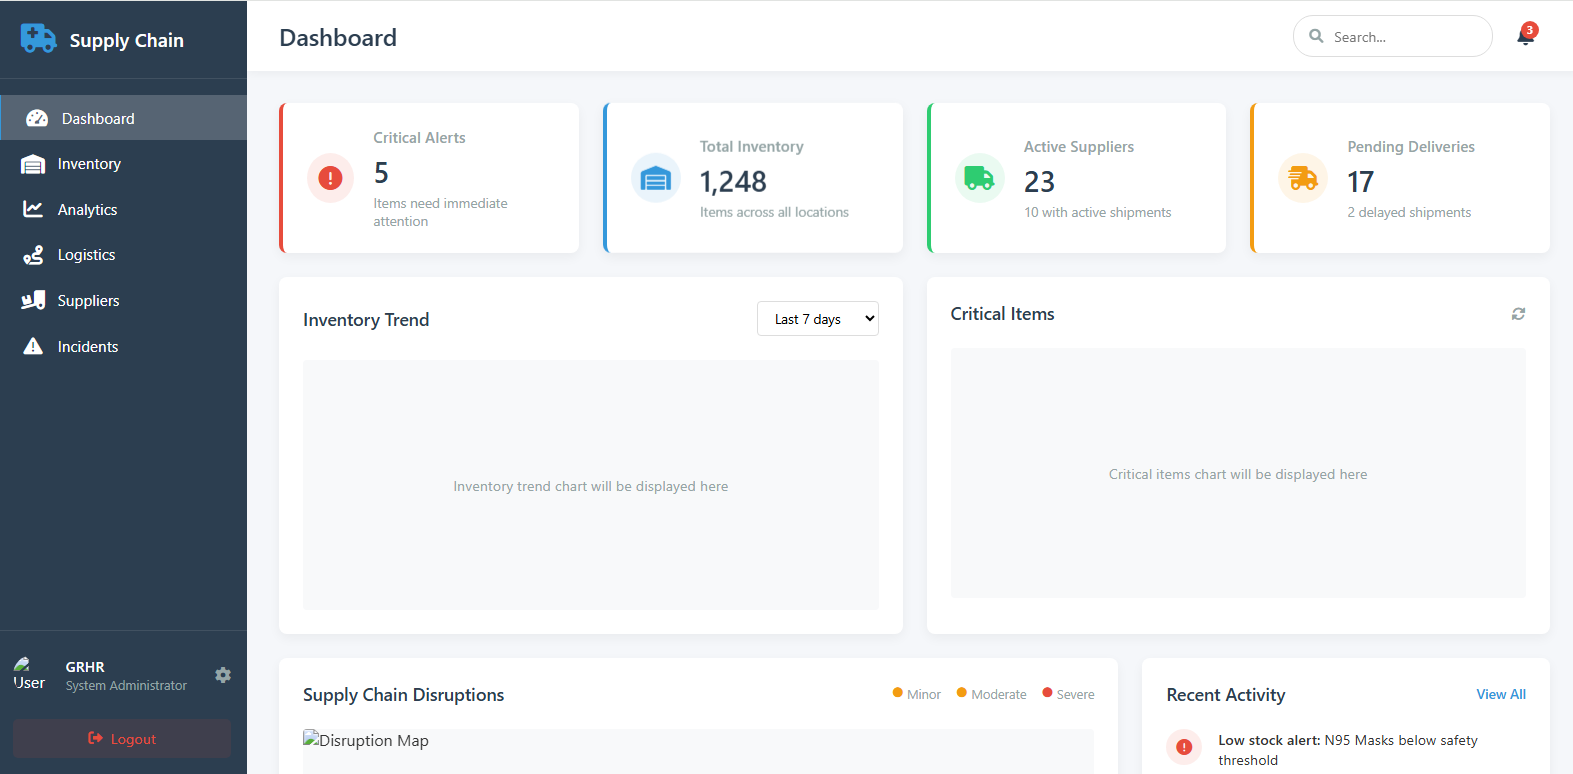Image resolution: width=1573 pixels, height=774 pixels.
Task: Click '10 with active shipments' text
Action: pyautogui.click(x=1097, y=212)
